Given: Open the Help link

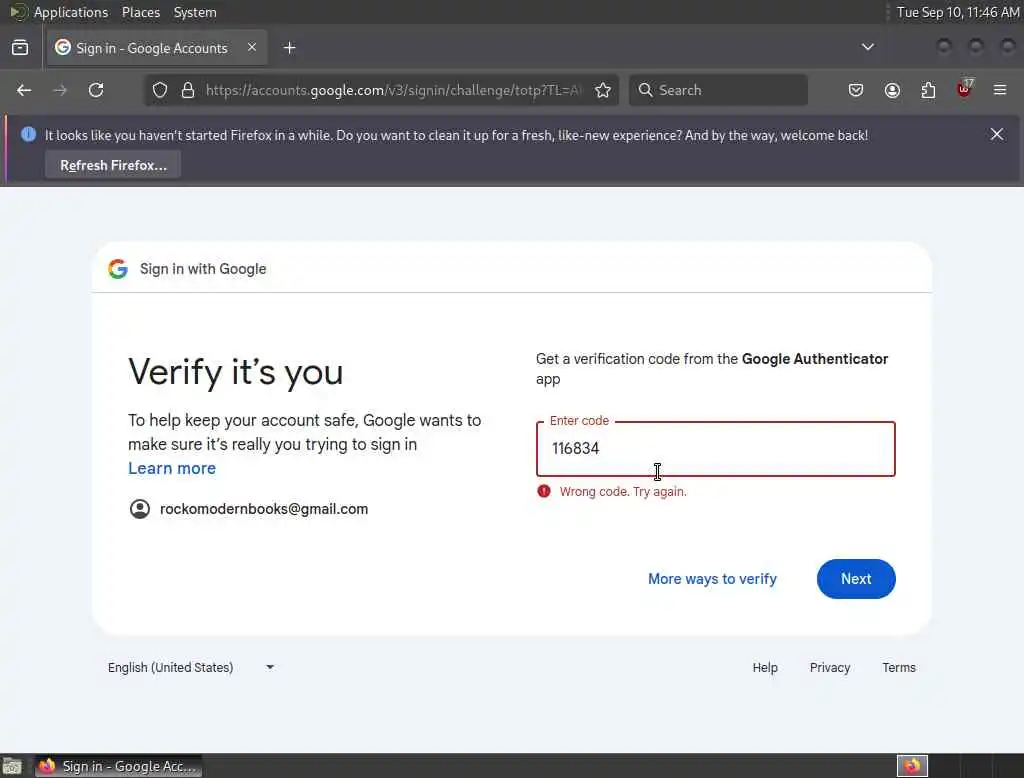Looking at the screenshot, I should tap(765, 668).
